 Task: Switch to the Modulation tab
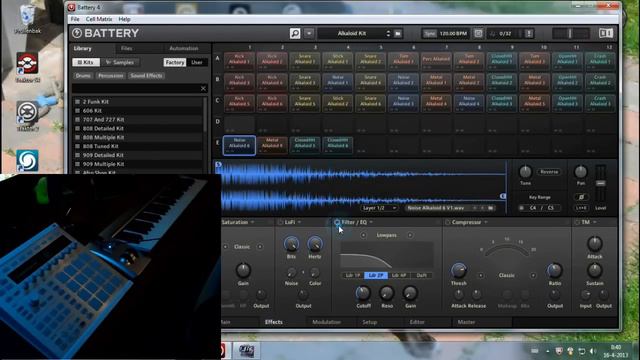point(327,322)
